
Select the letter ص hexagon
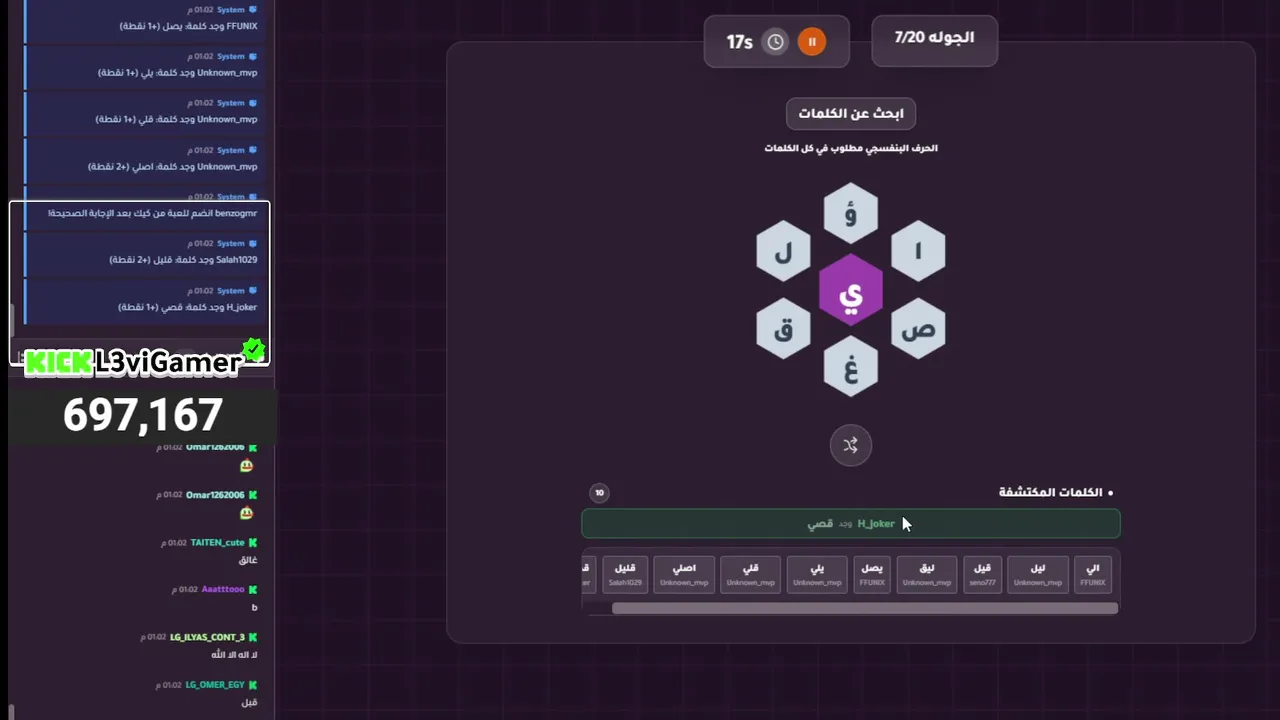click(x=918, y=328)
